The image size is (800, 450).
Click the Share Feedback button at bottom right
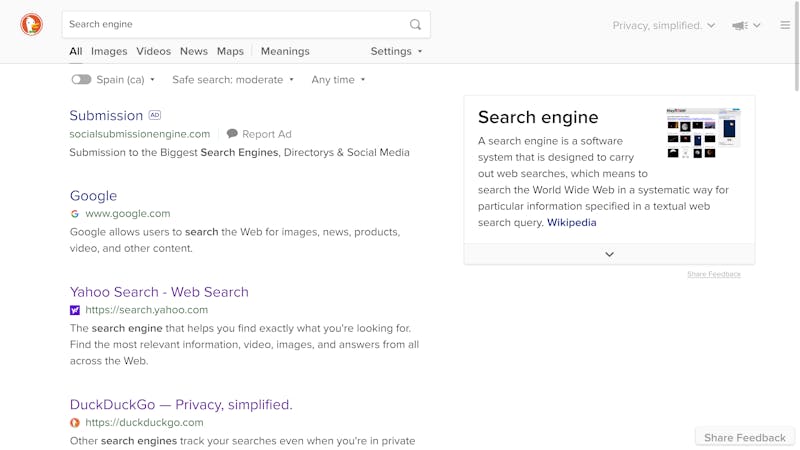[x=744, y=438]
